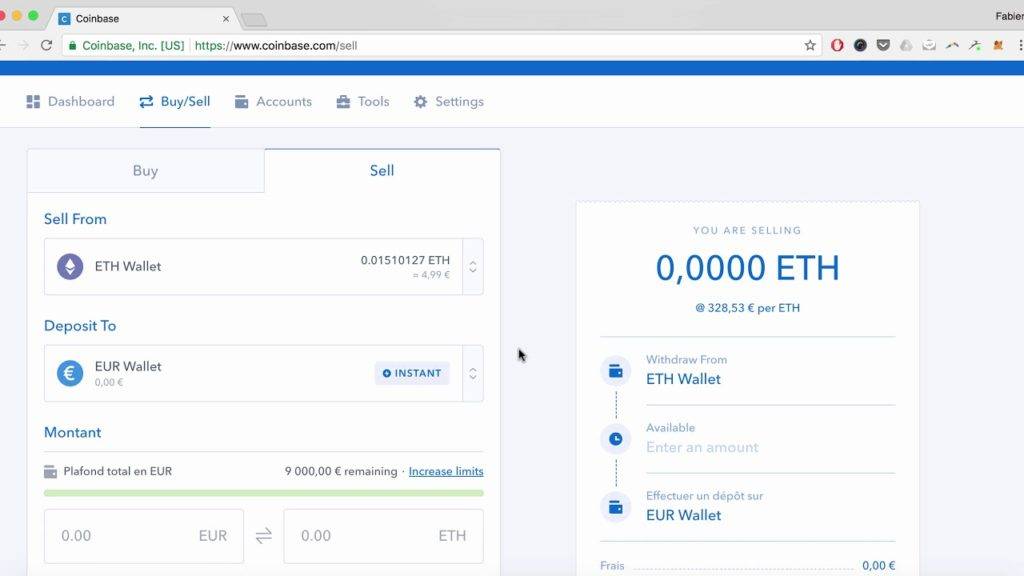Viewport: 1024px width, 576px height.
Task: Go to Accounts section
Action: coord(273,101)
